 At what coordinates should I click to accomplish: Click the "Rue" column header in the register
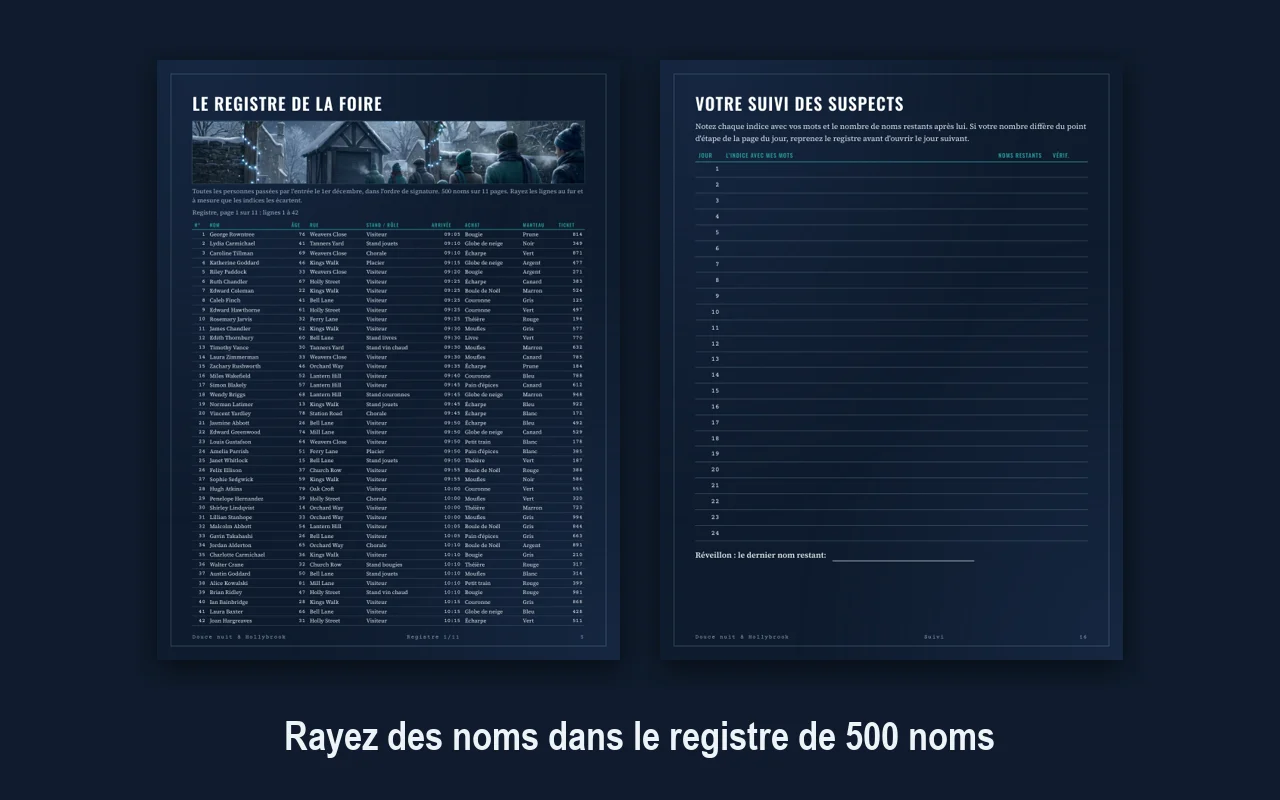[314, 225]
